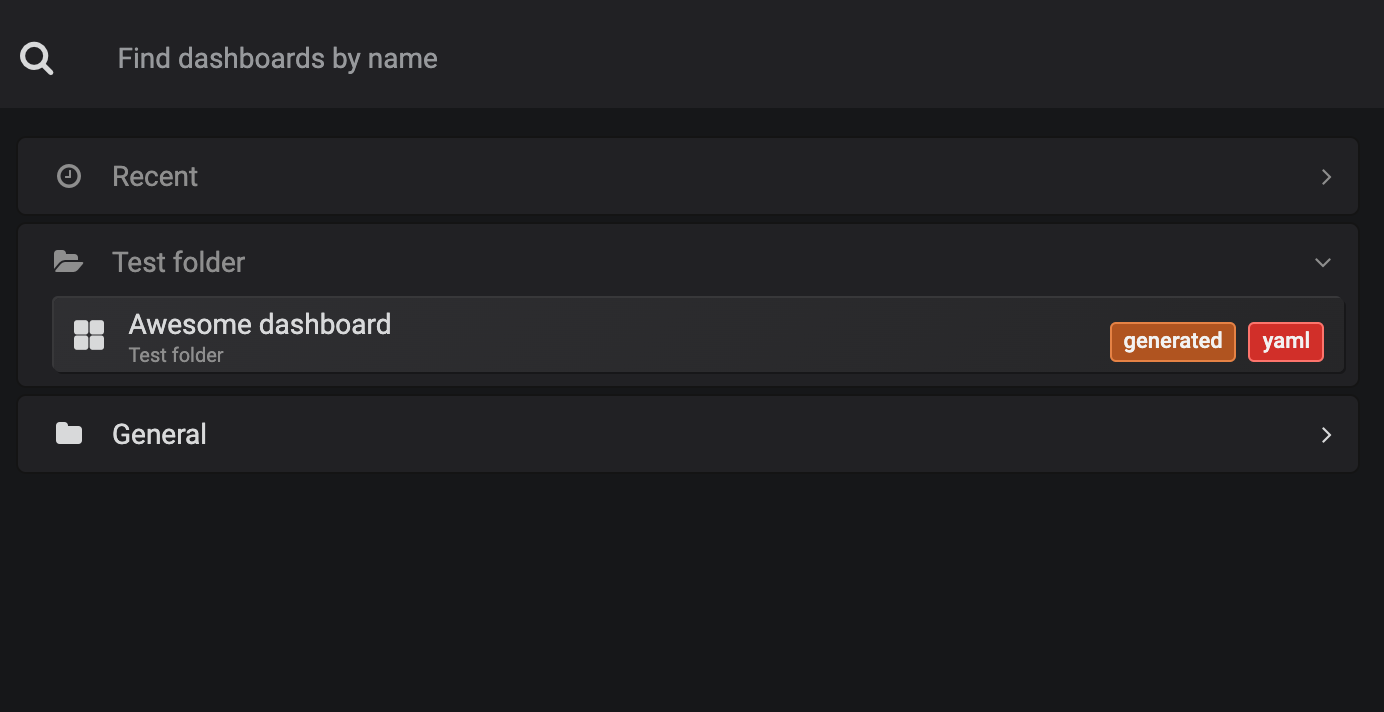Click the dashboard grid icon for Awesome dashboard
This screenshot has width=1384, height=712.
coord(89,335)
